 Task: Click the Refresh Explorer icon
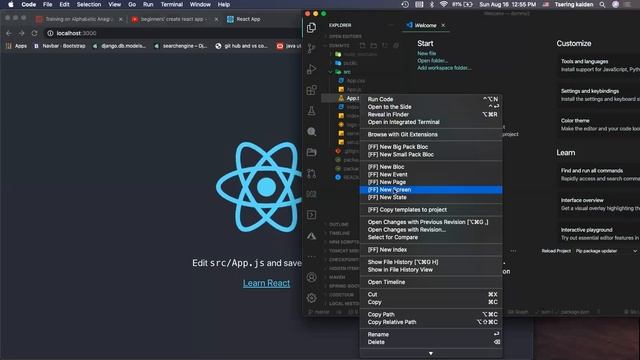384,45
